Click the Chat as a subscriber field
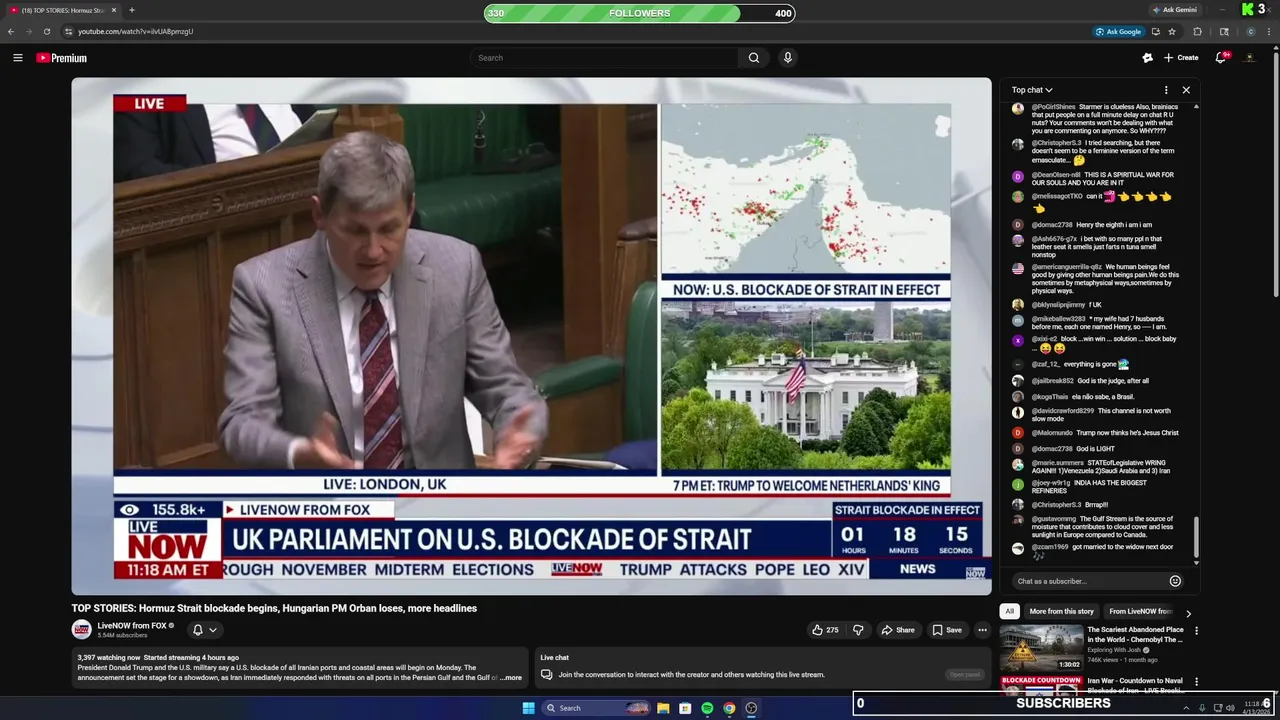1280x720 pixels. pos(1088,581)
